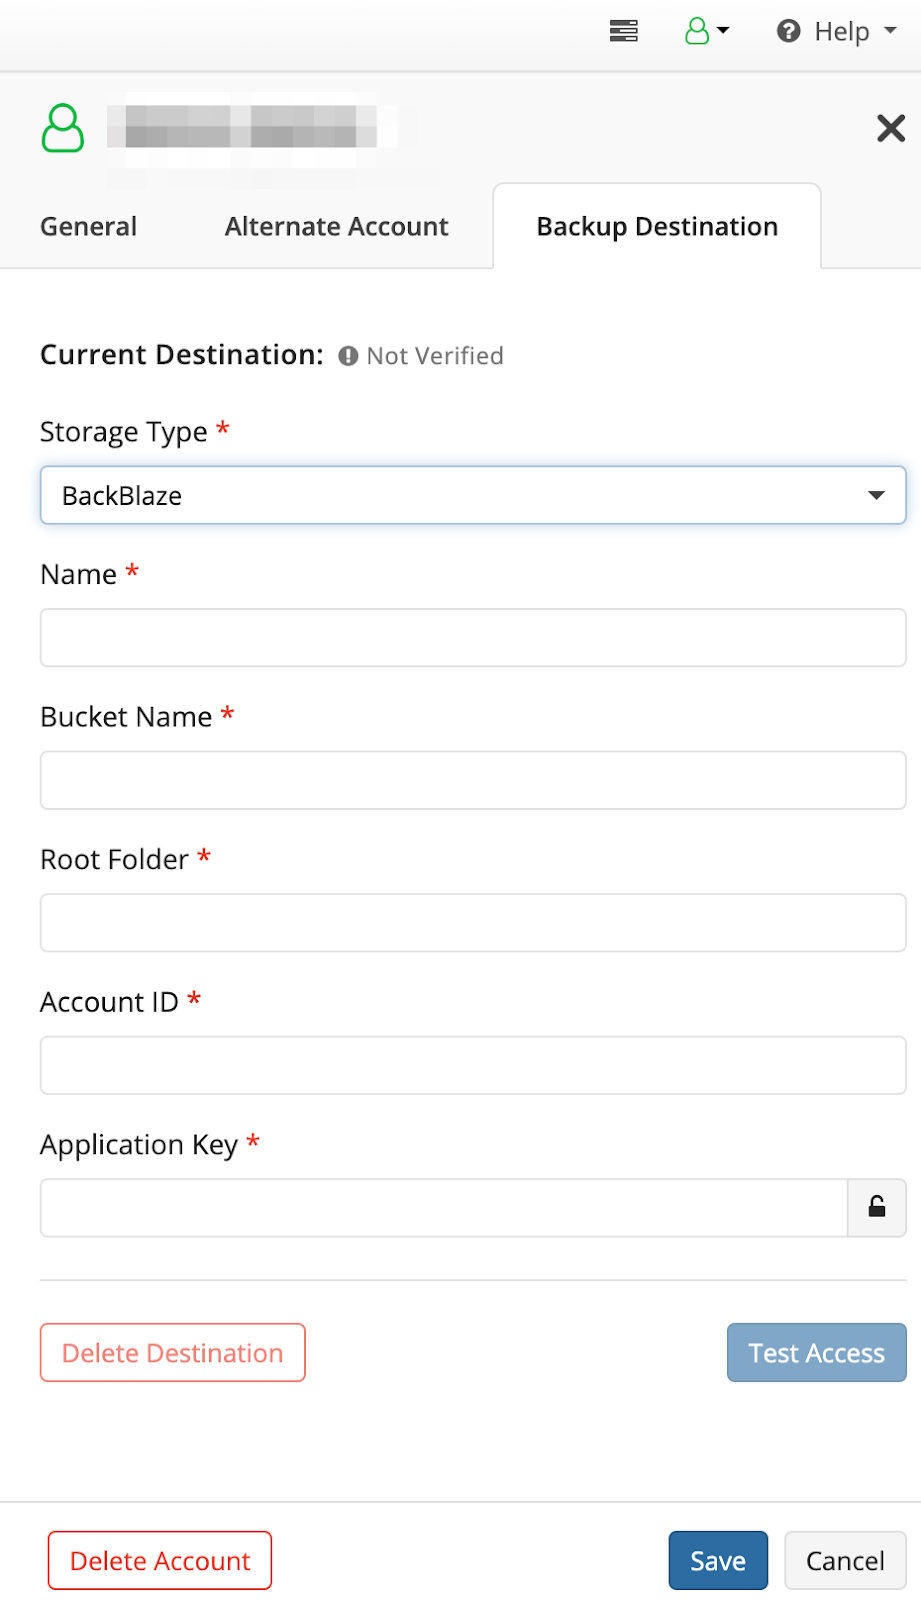This screenshot has width=921, height=1600.
Task: Click the Delete Account button
Action: point(160,1560)
